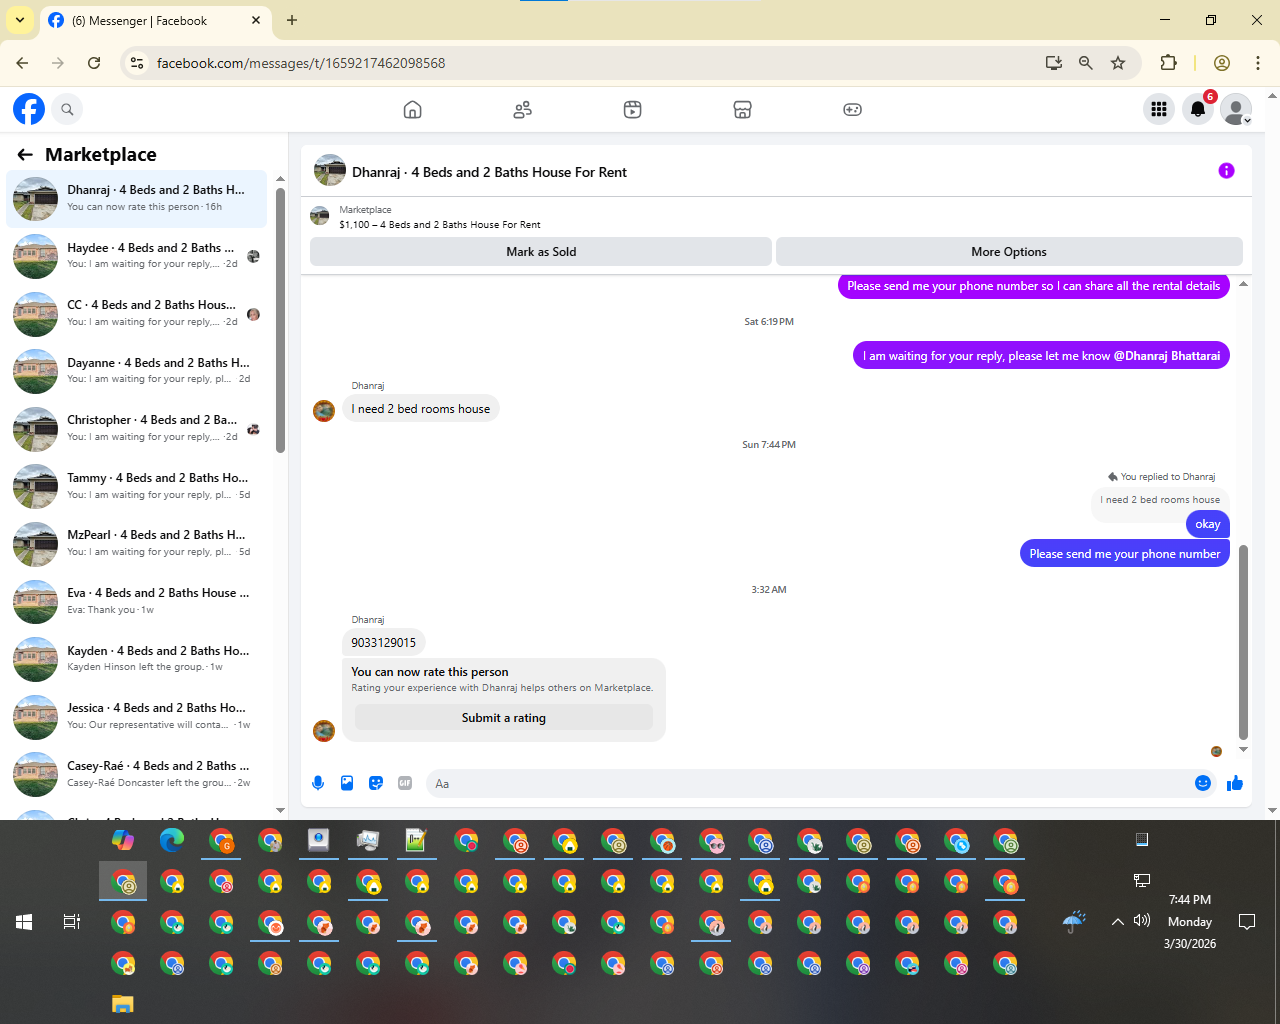Open Chrome three-dot menu

1258,63
